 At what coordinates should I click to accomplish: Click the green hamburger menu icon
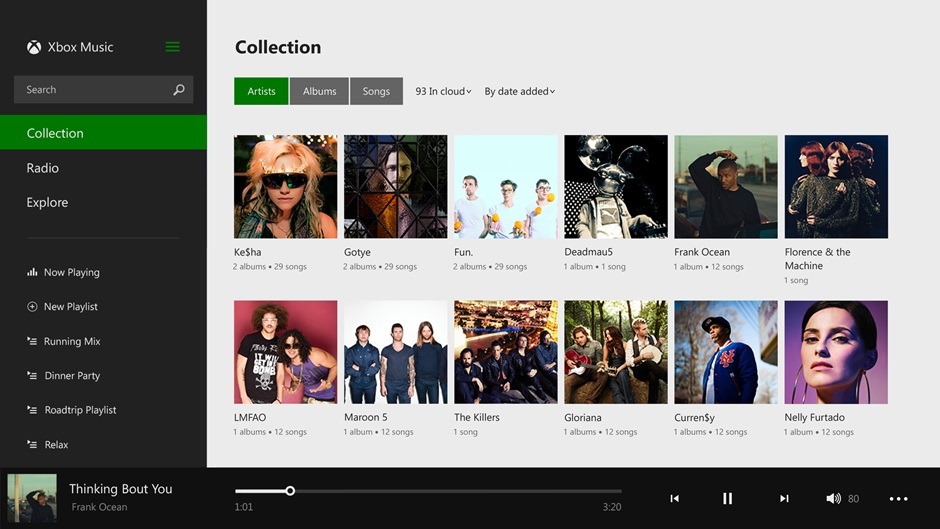pyautogui.click(x=173, y=47)
